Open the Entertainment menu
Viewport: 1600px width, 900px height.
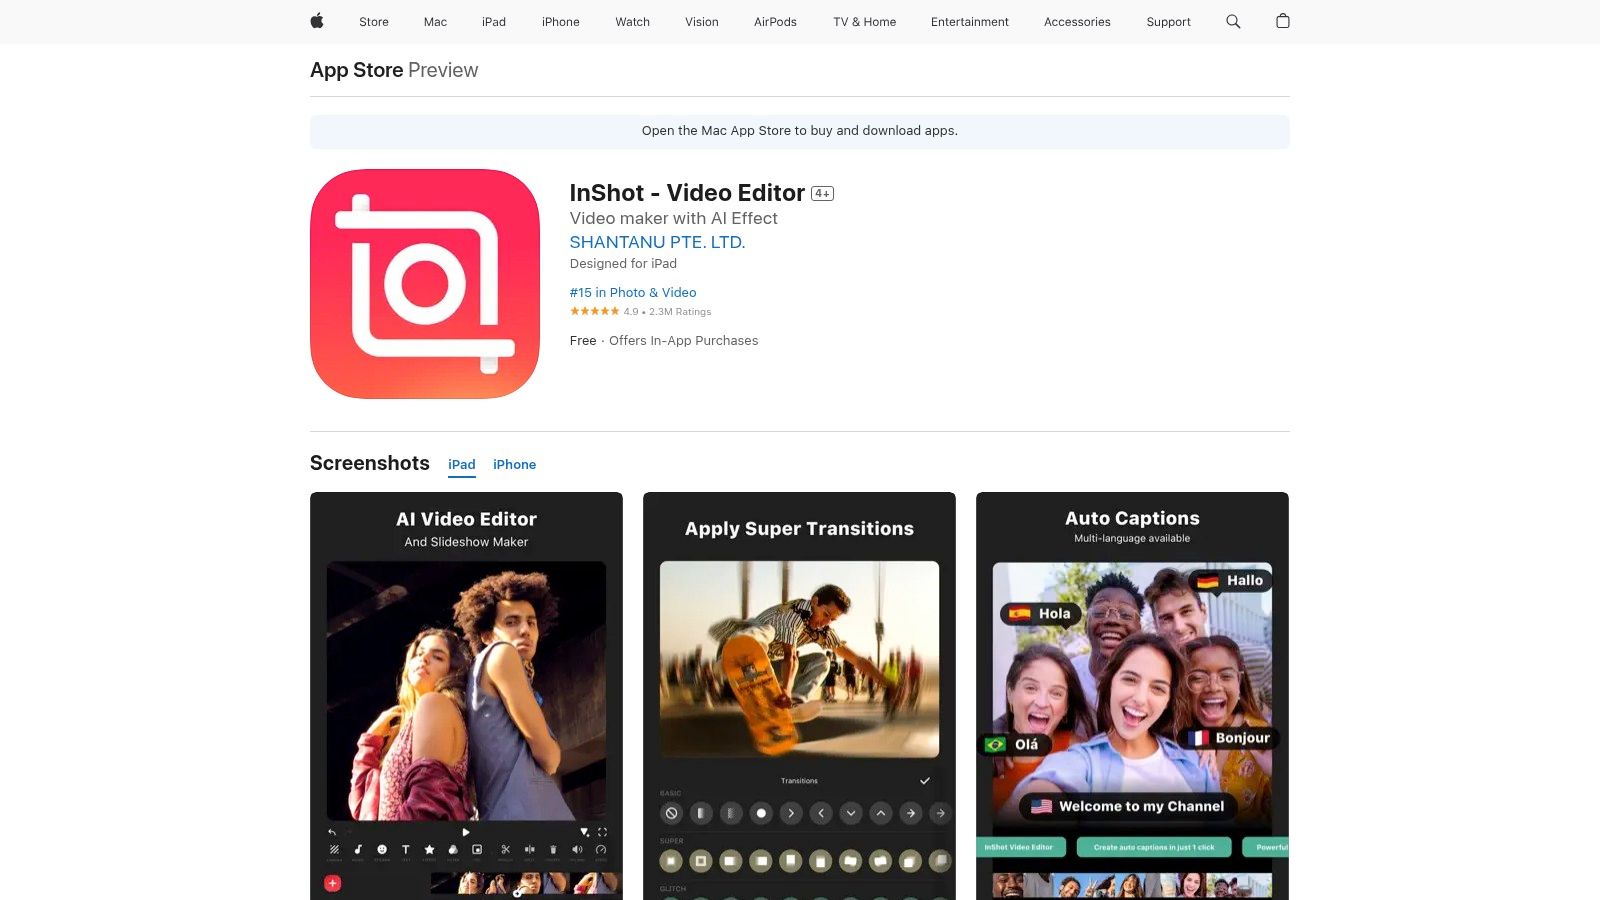coord(970,22)
